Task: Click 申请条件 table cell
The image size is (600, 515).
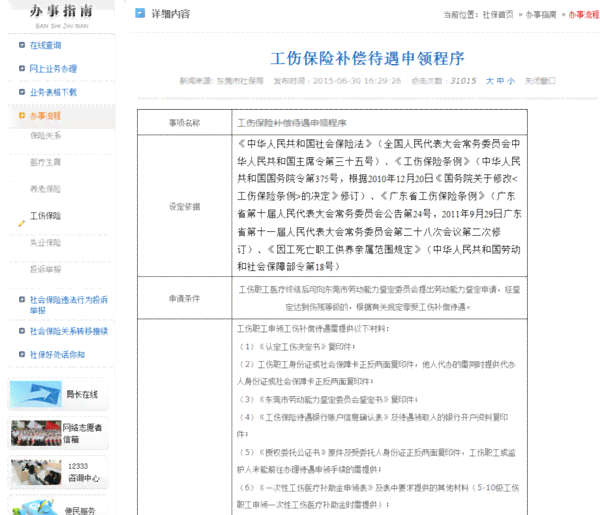Action: point(184,298)
